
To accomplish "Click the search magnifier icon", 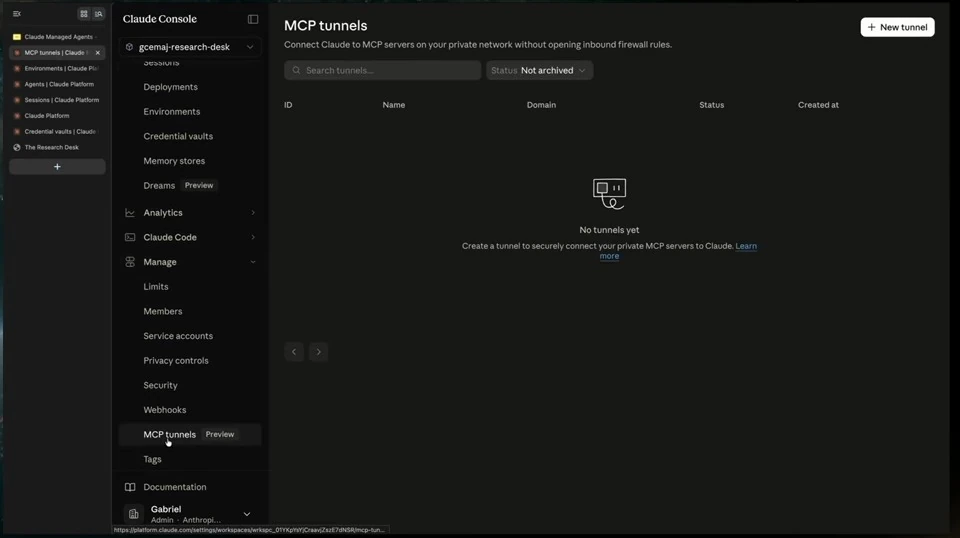I will coord(296,70).
